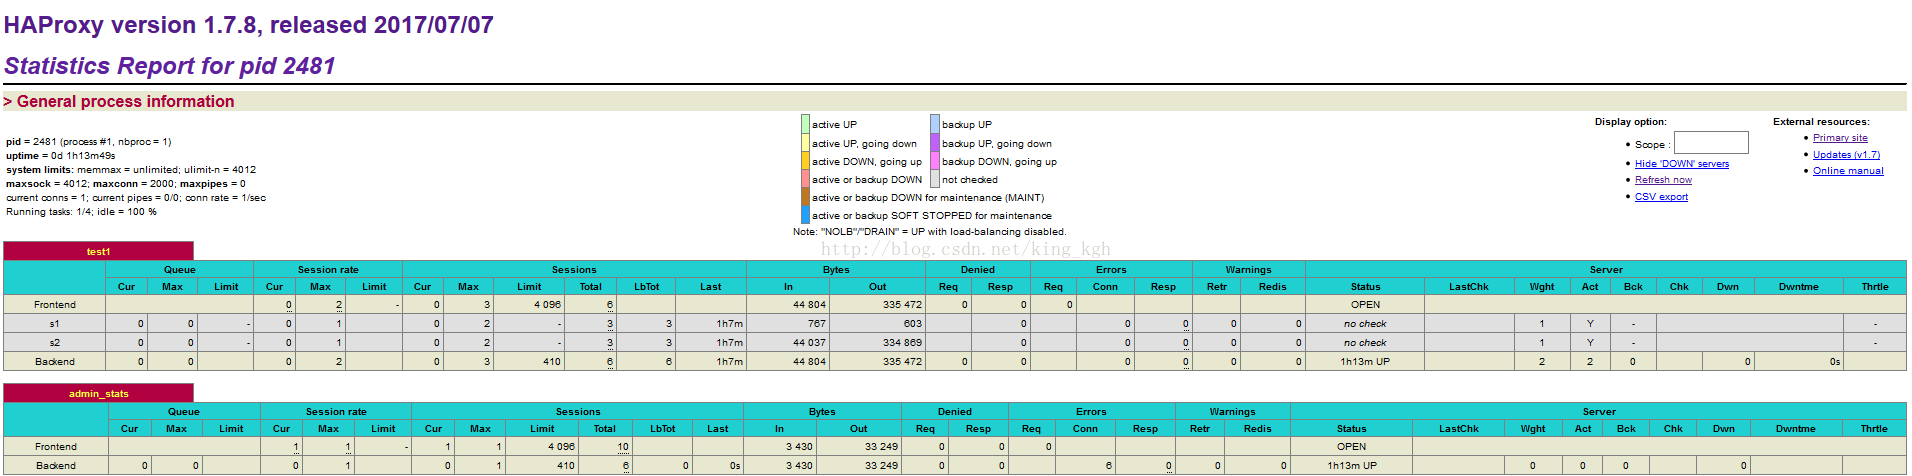
Task: Click Frontend row label in admin_stats table
Action: pos(56,447)
